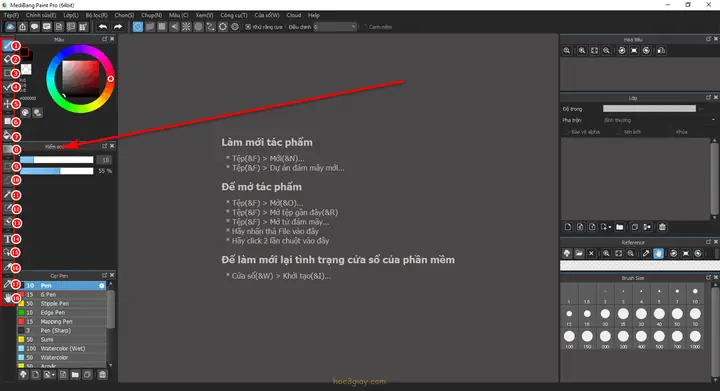This screenshot has height=391, width=720.
Task: Select the Brush tool
Action: (7, 45)
